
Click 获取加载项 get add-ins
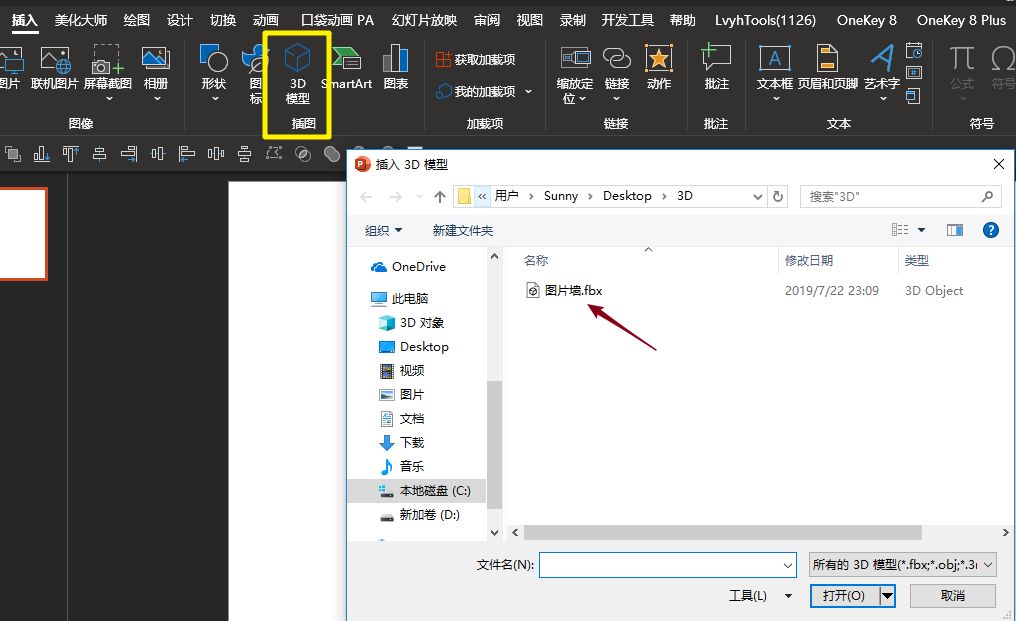pos(476,60)
